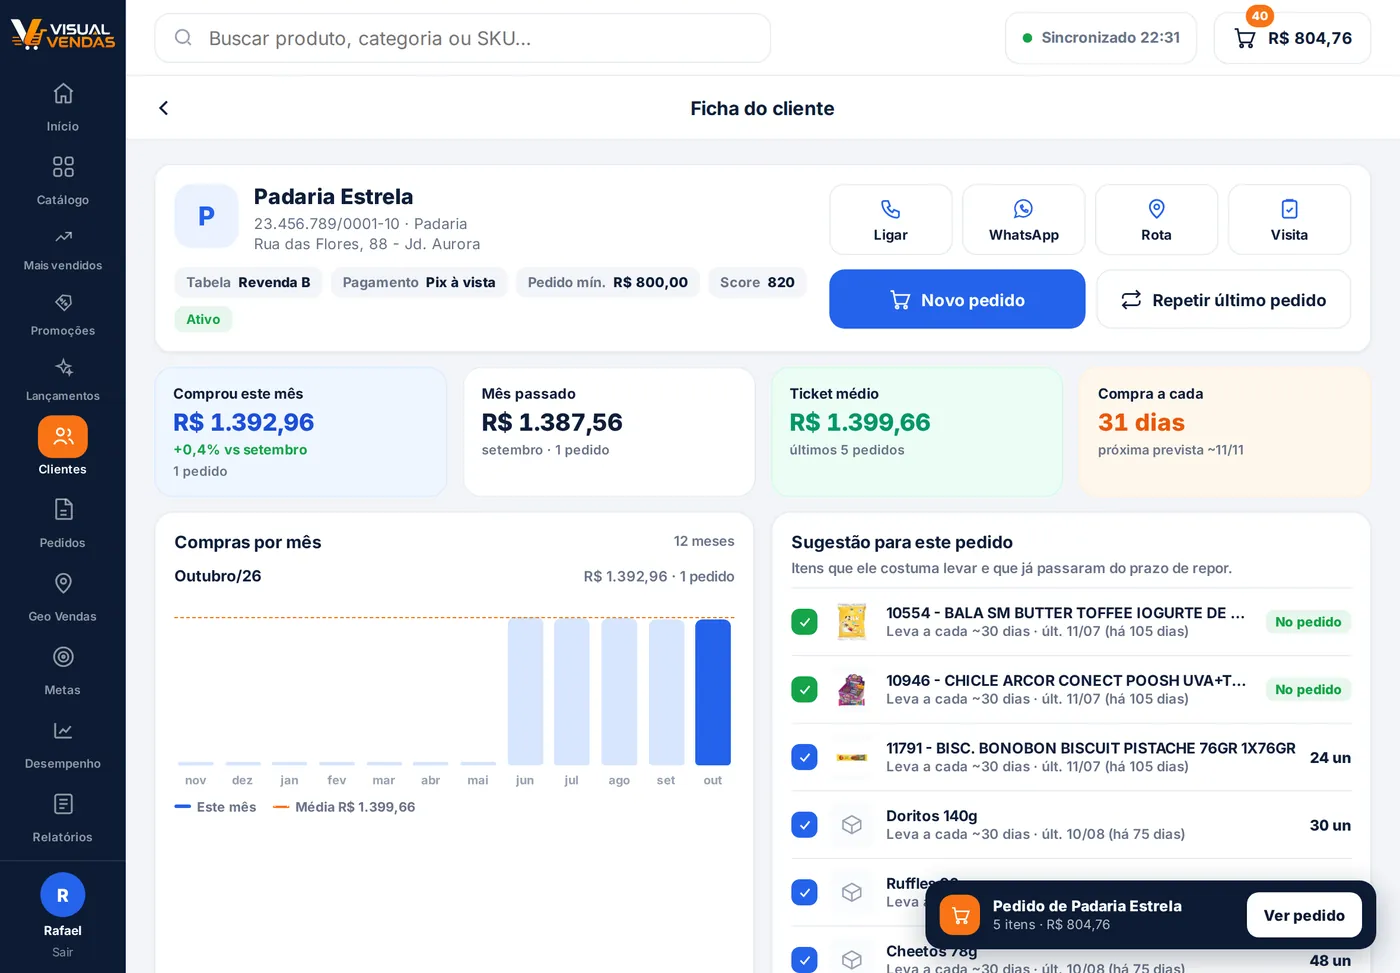Click the Média R$ 1.399,66 legend entry

[344, 807]
